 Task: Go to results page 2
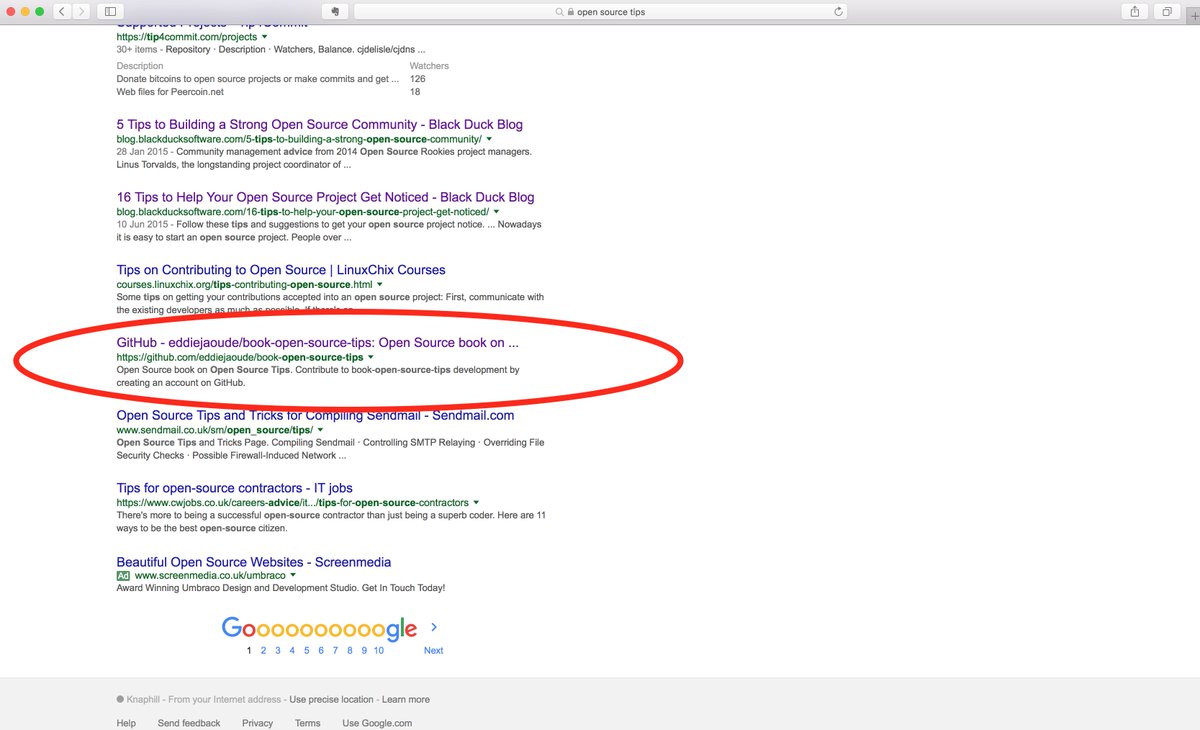point(264,650)
